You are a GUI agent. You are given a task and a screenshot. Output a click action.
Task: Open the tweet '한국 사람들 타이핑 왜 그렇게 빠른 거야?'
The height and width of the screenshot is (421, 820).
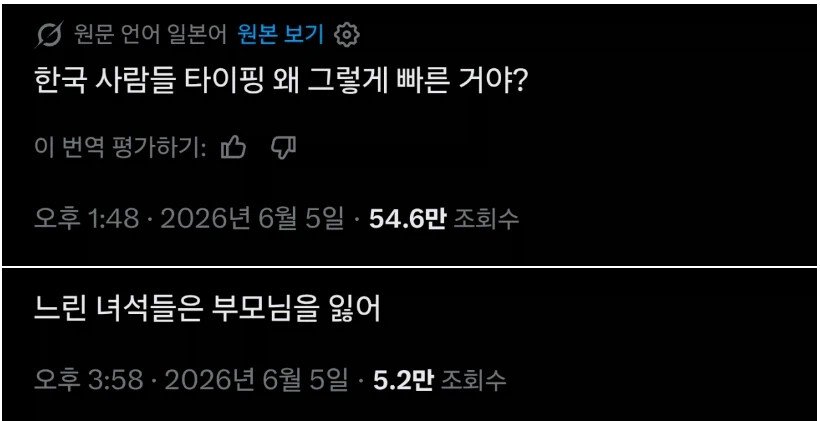(280, 84)
